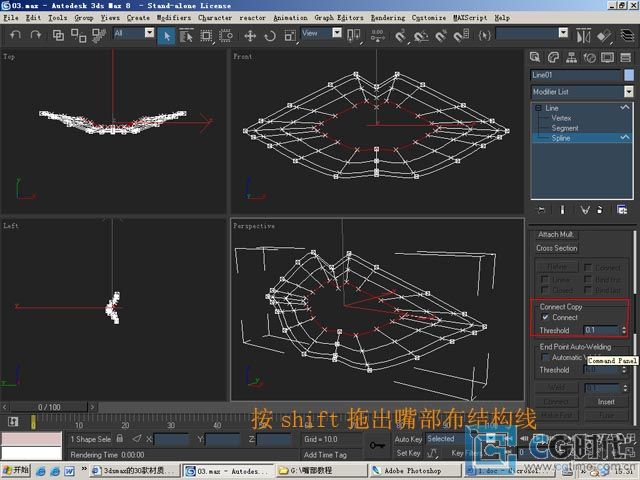Open the selection filter All dropdown

(150, 33)
